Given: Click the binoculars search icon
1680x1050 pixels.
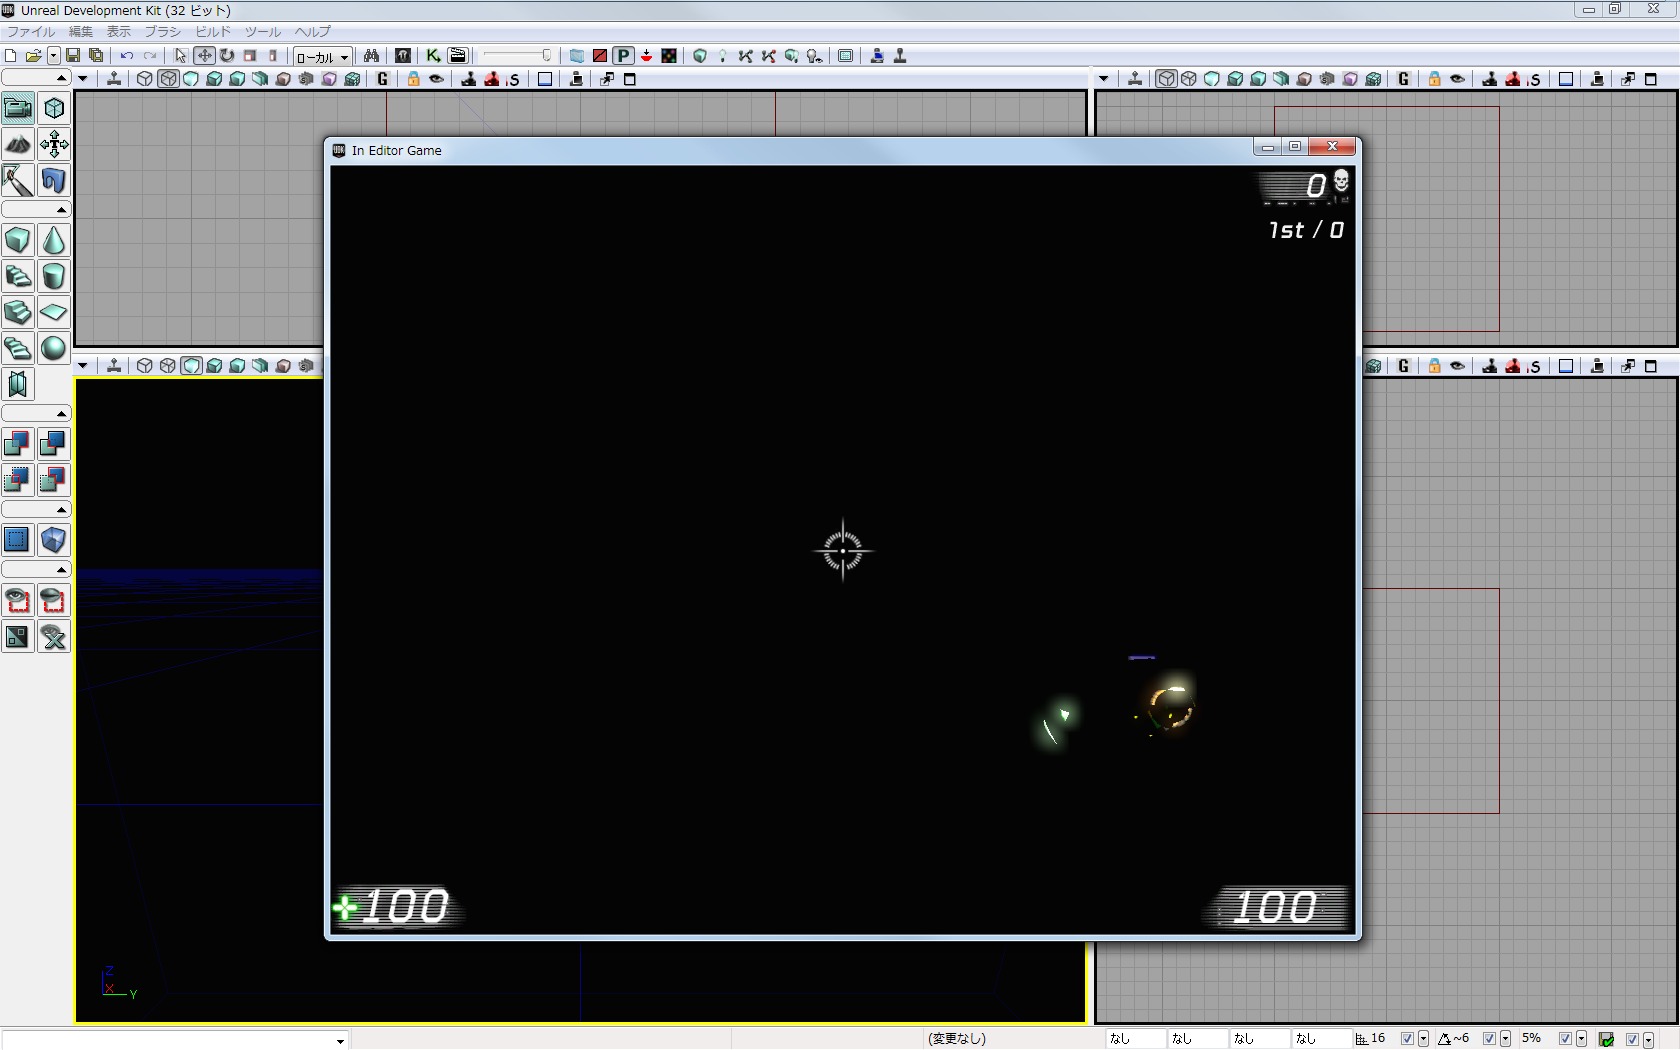Looking at the screenshot, I should click(371, 56).
